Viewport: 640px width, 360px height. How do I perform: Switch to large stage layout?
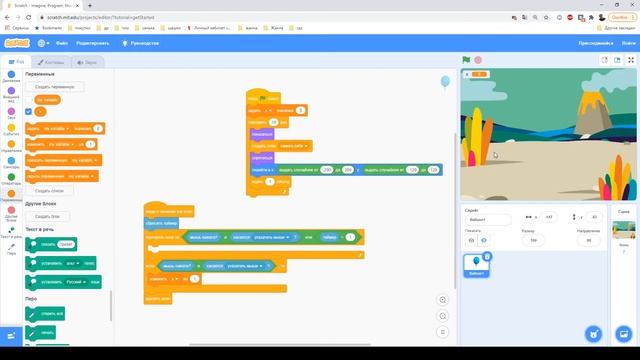point(617,60)
